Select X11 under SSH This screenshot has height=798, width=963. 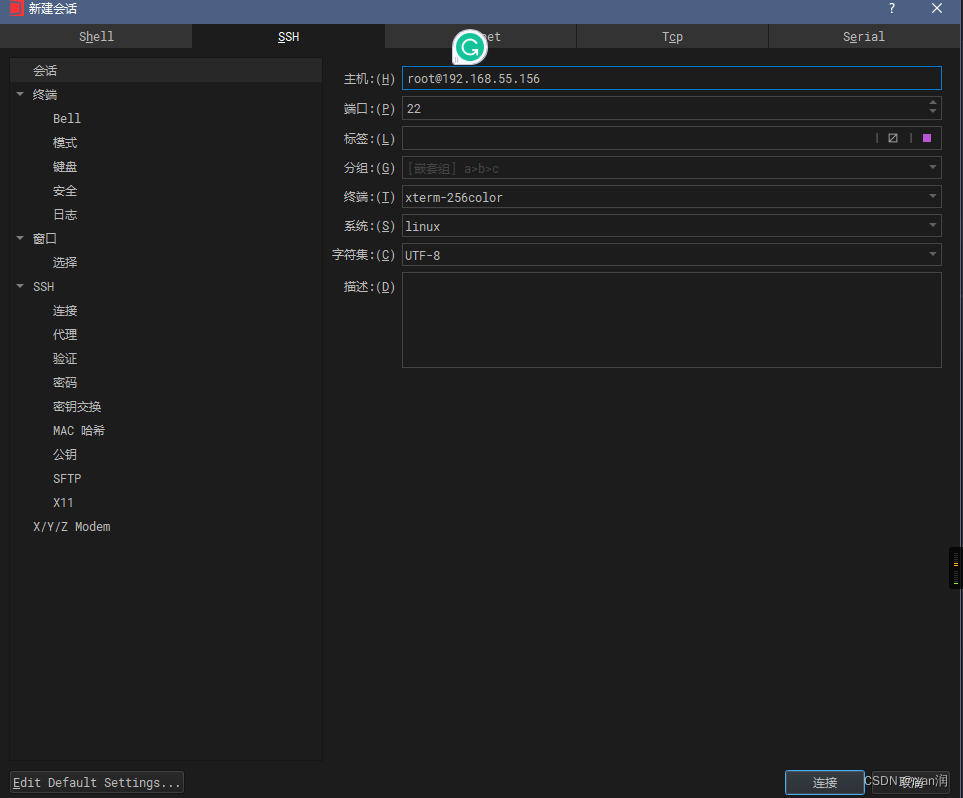tap(63, 502)
